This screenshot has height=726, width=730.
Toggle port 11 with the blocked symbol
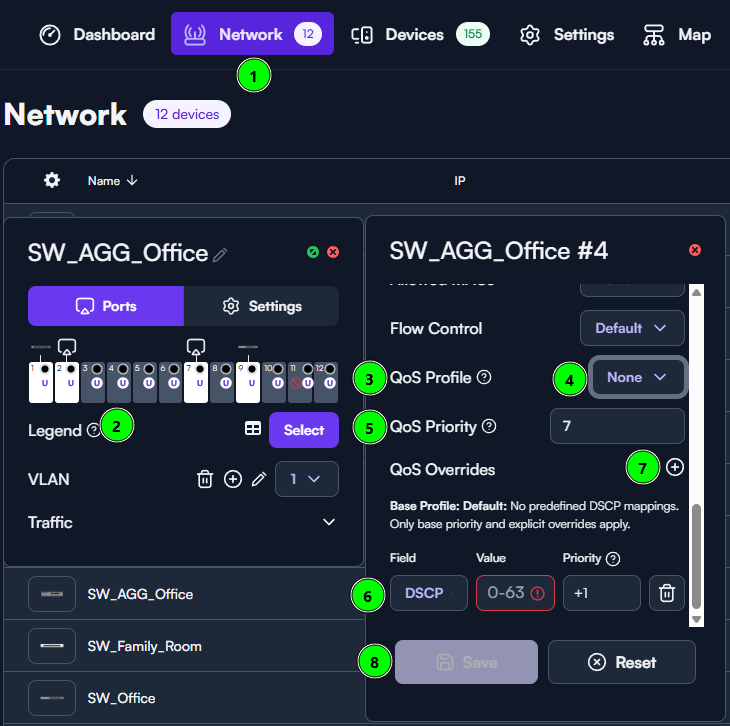pos(301,376)
